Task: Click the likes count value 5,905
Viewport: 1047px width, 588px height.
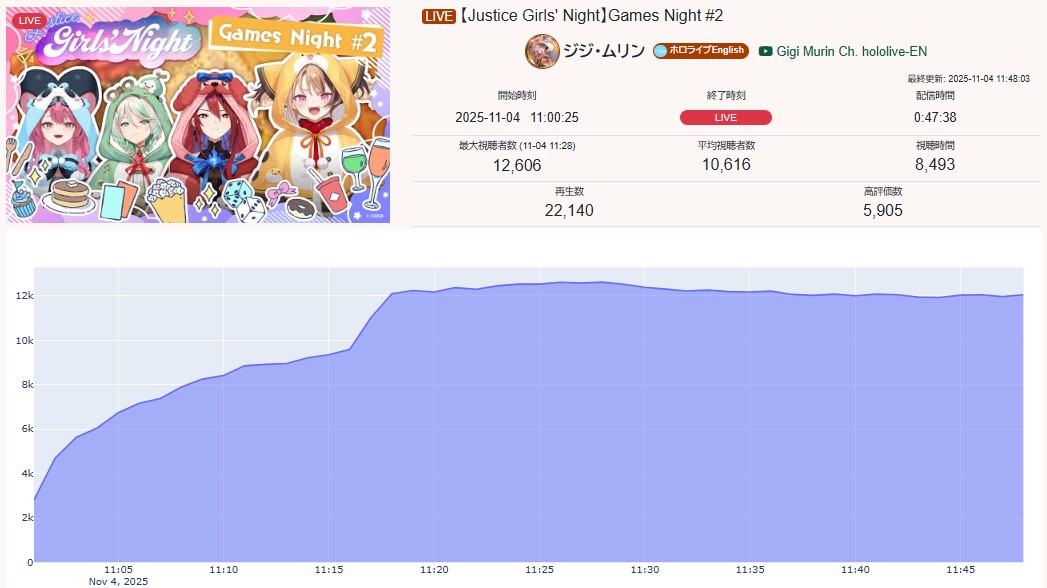Action: (x=883, y=210)
